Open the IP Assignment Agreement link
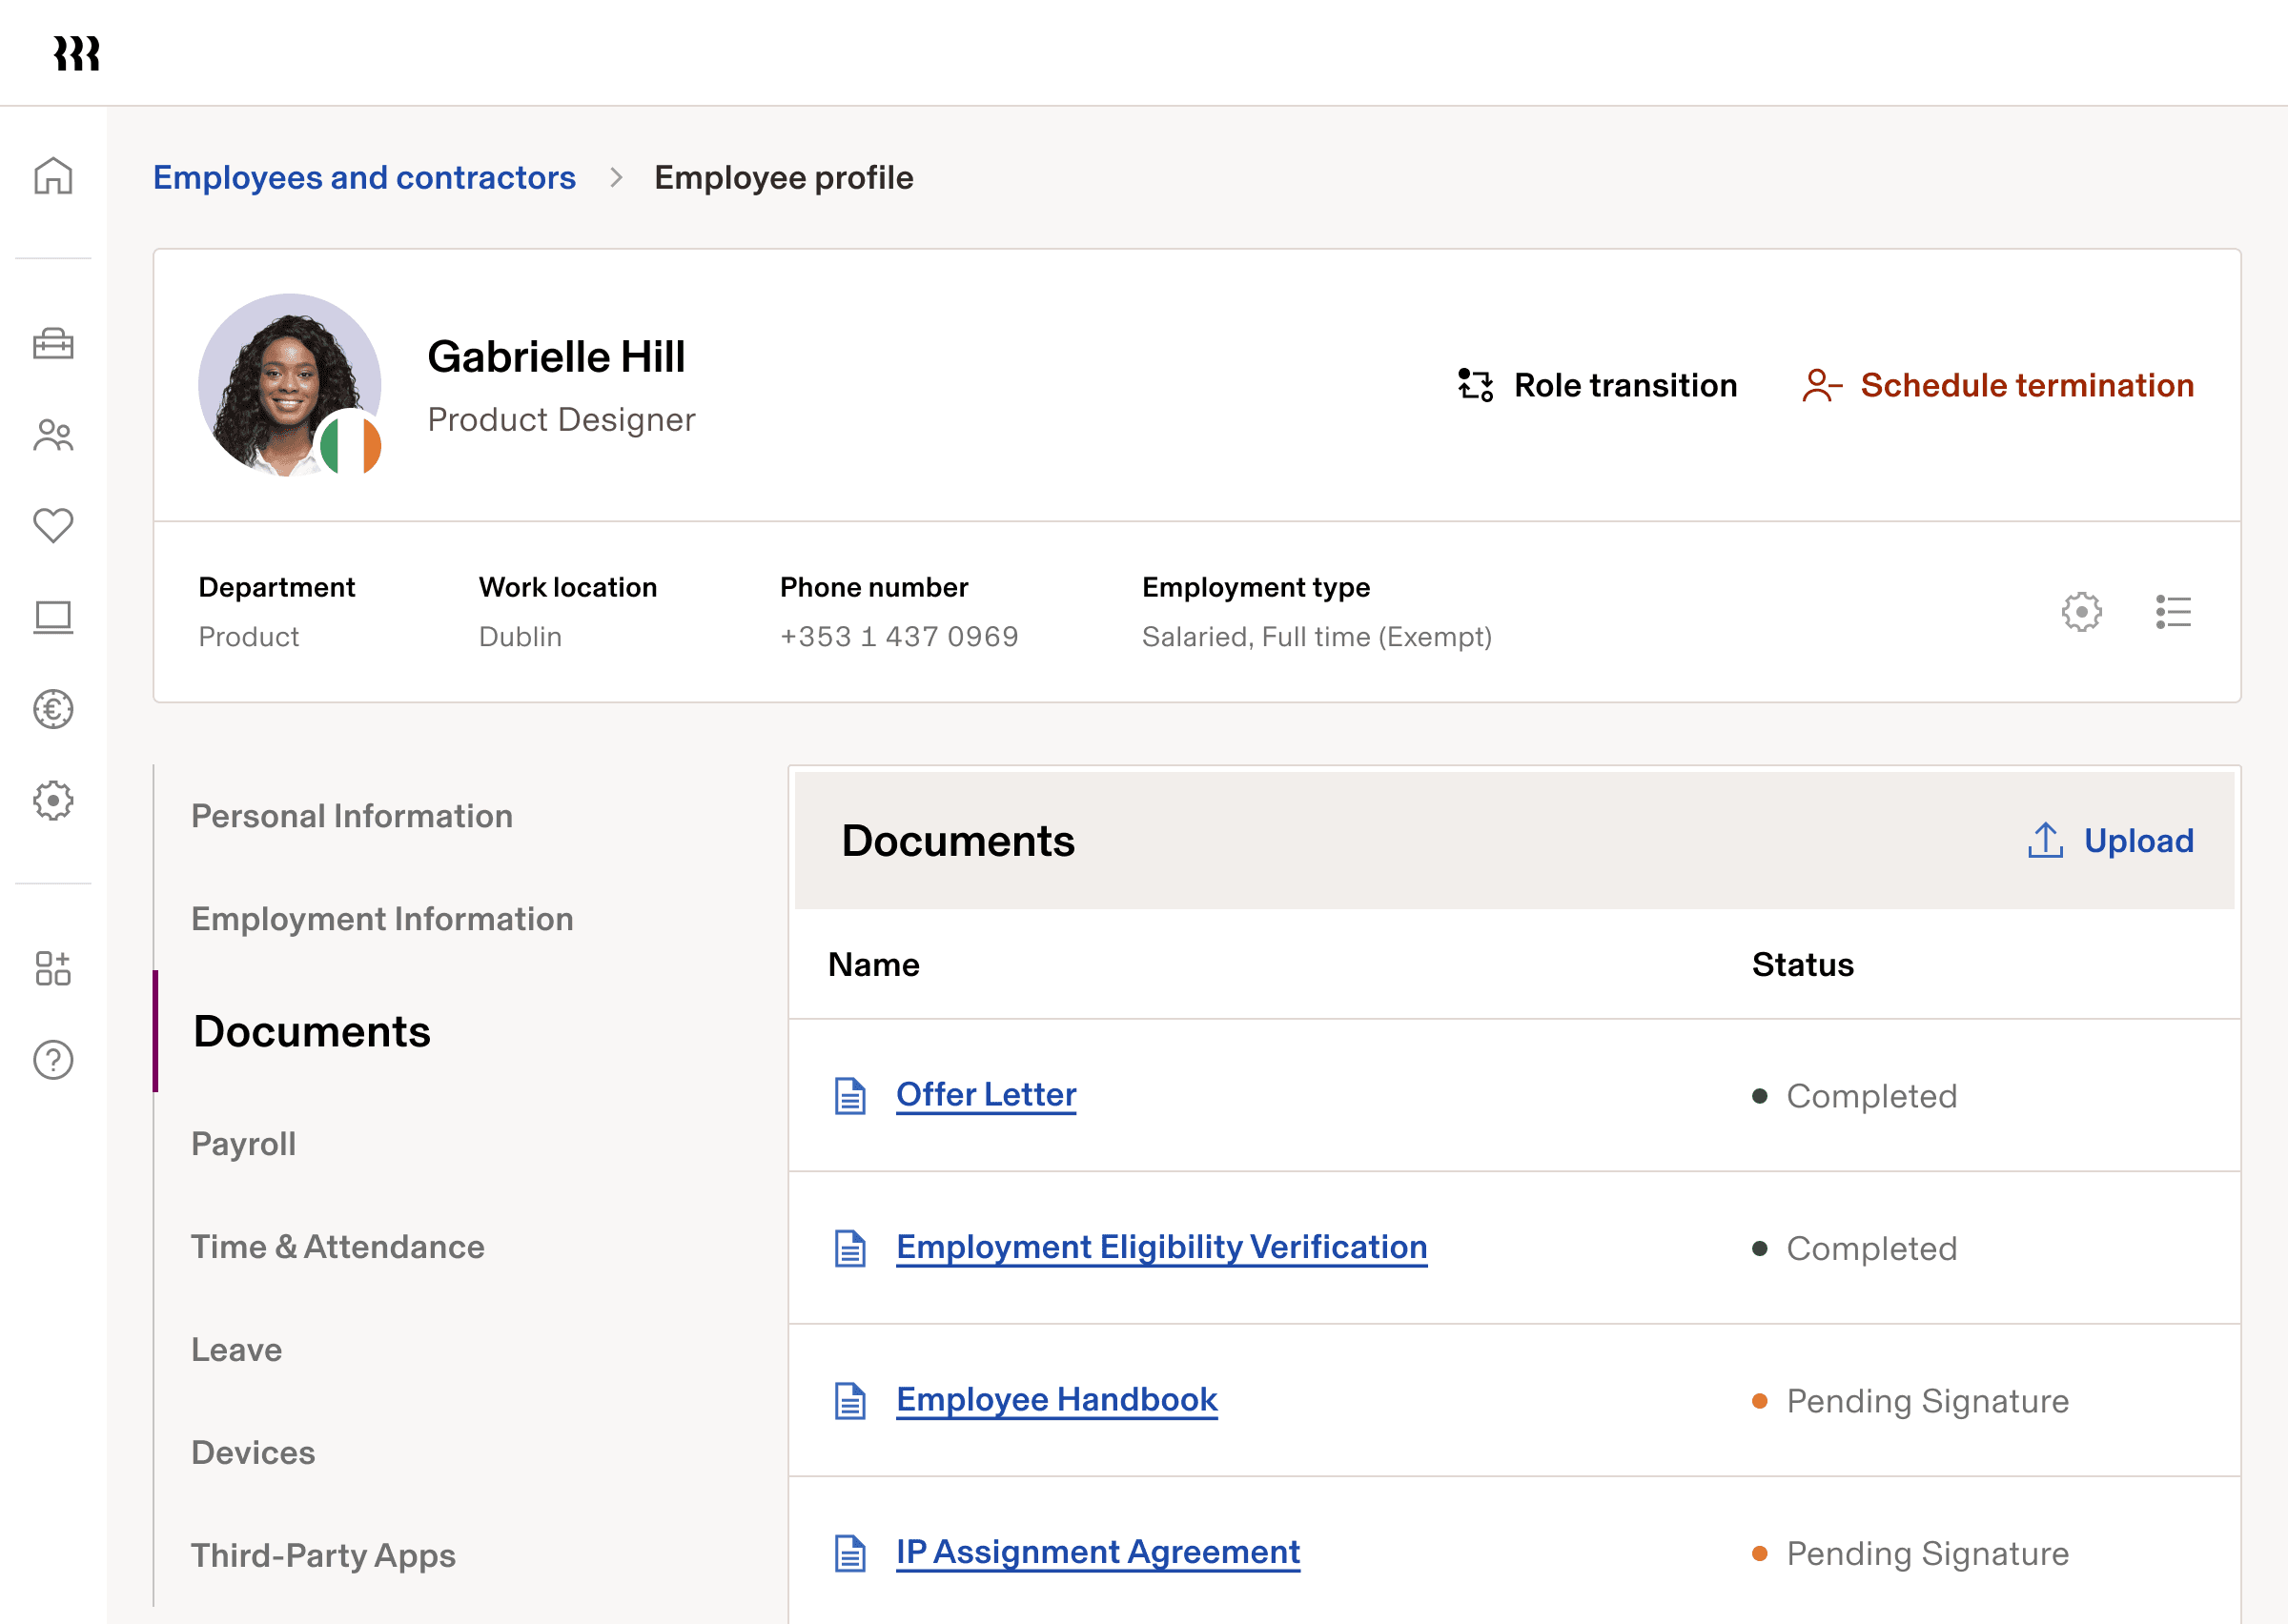Screen dimensions: 2288x1624 coord(1097,1552)
